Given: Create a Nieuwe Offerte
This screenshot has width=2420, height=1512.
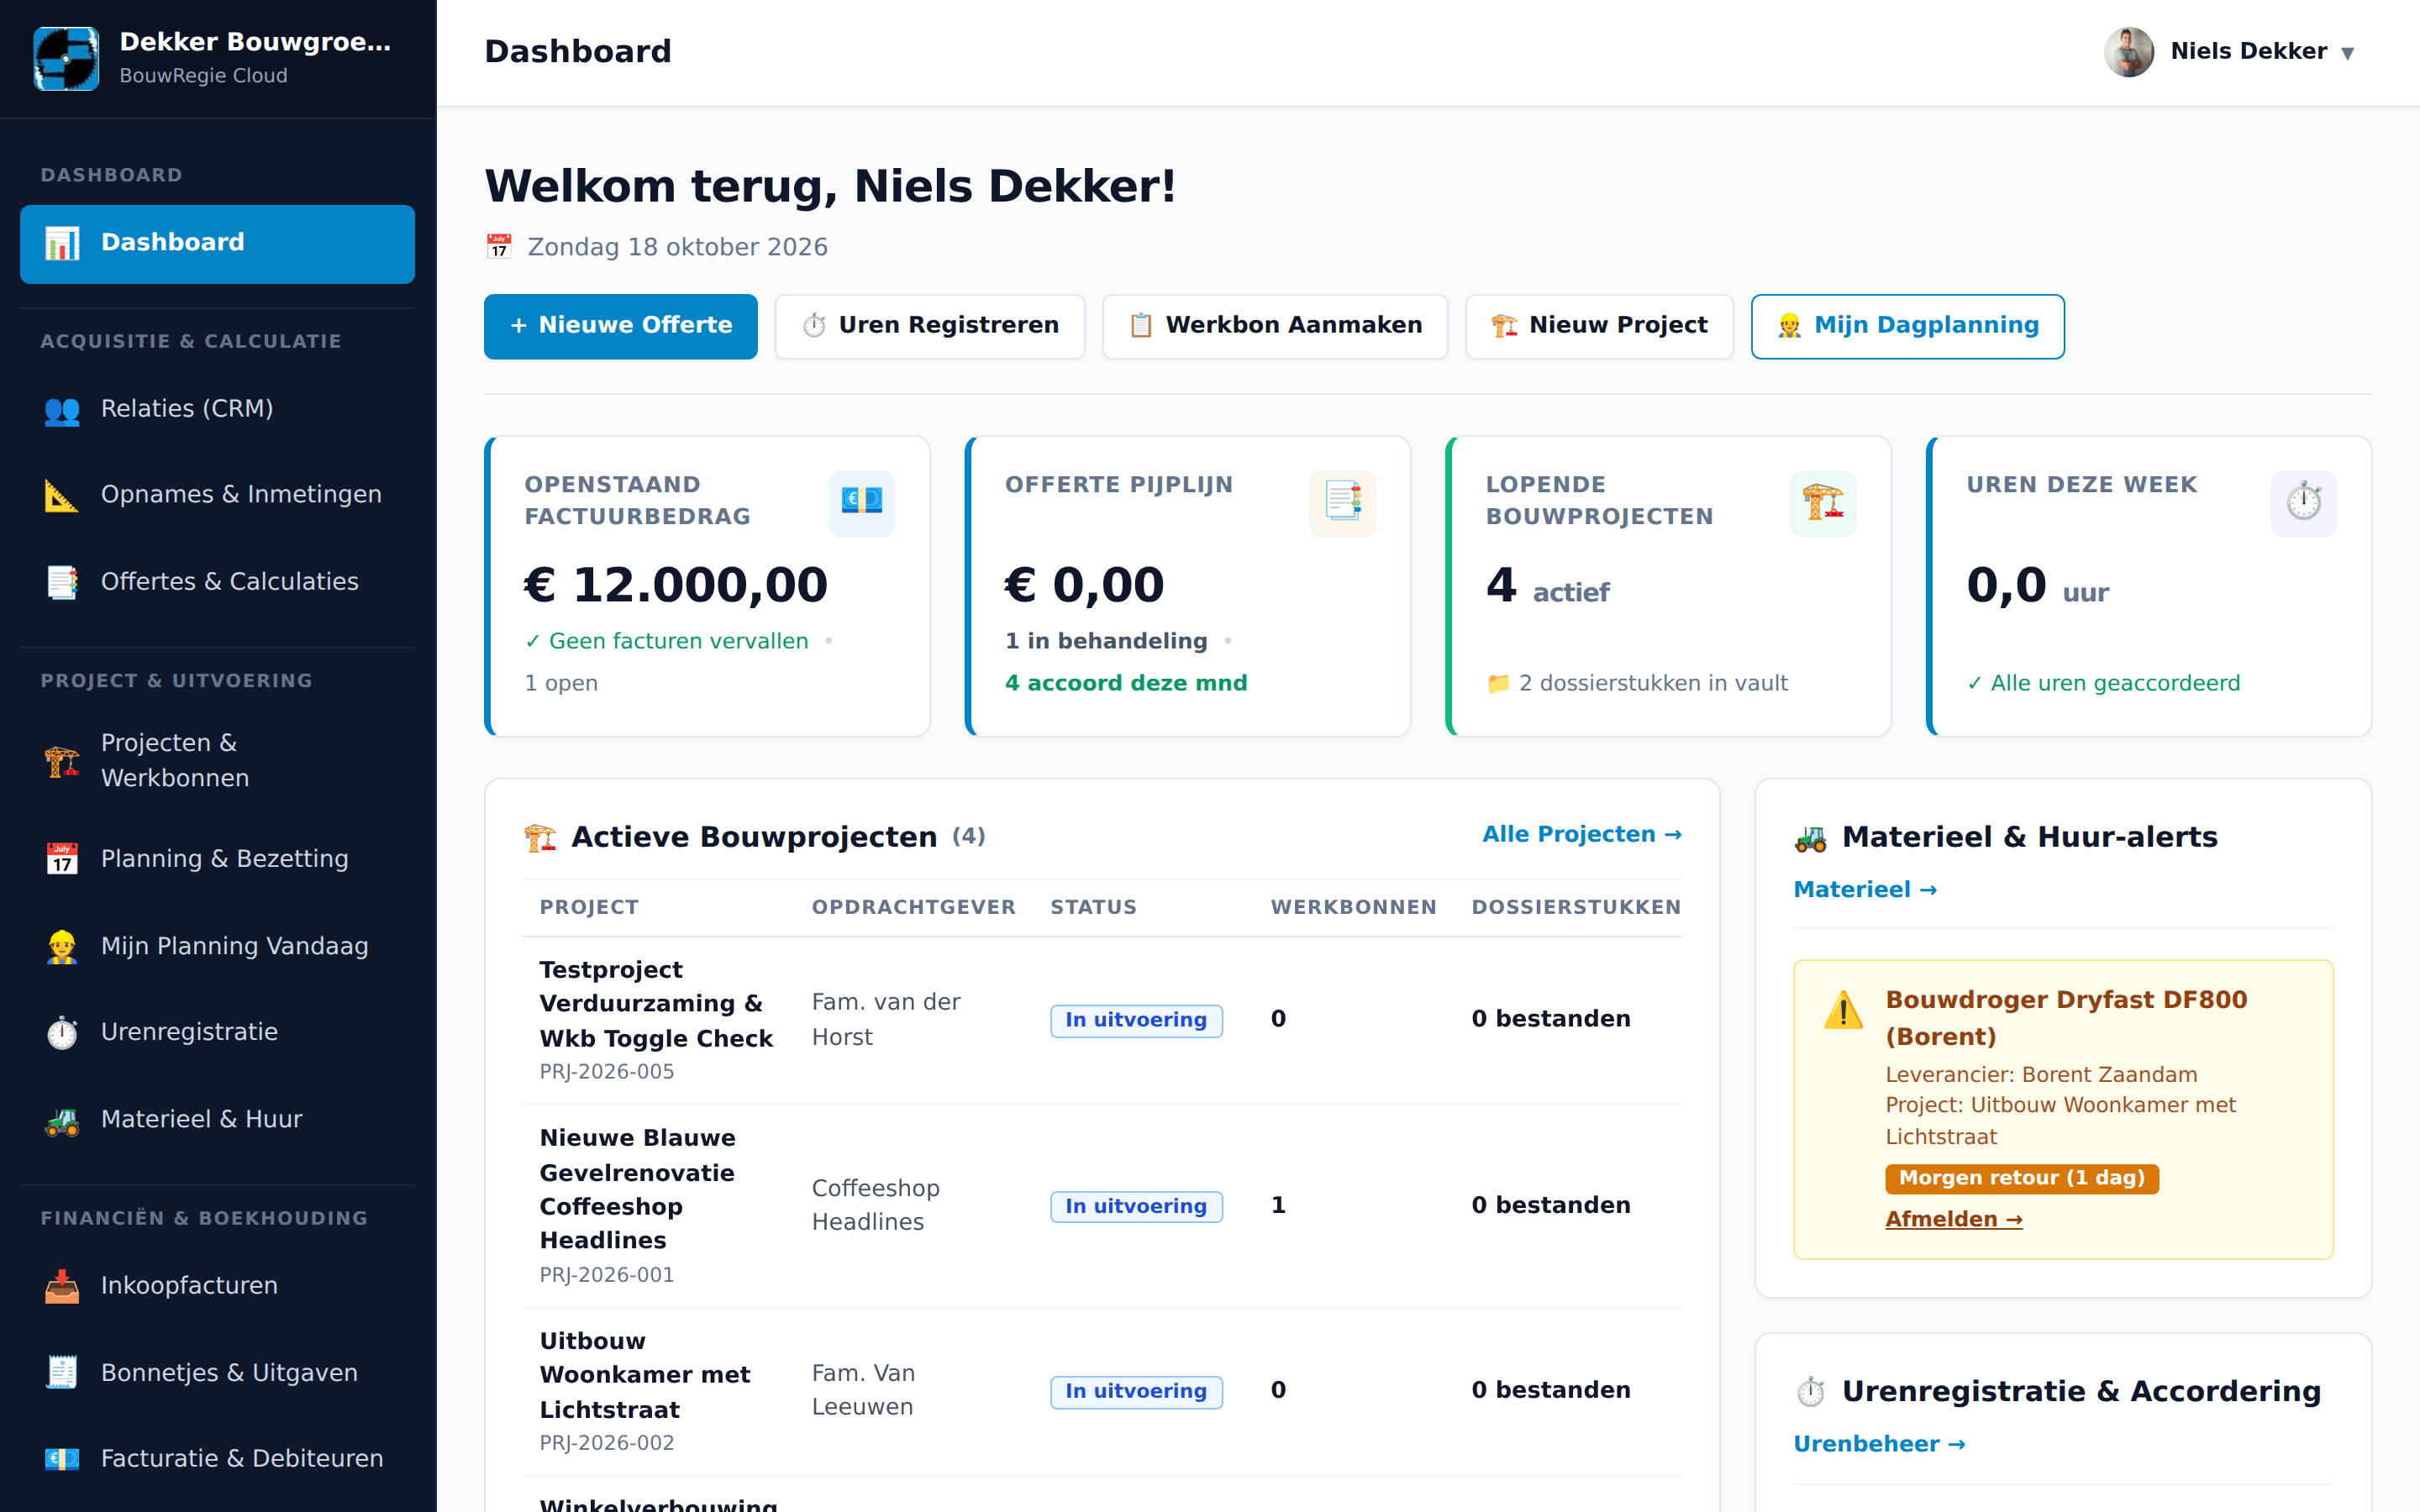Looking at the screenshot, I should (x=621, y=326).
